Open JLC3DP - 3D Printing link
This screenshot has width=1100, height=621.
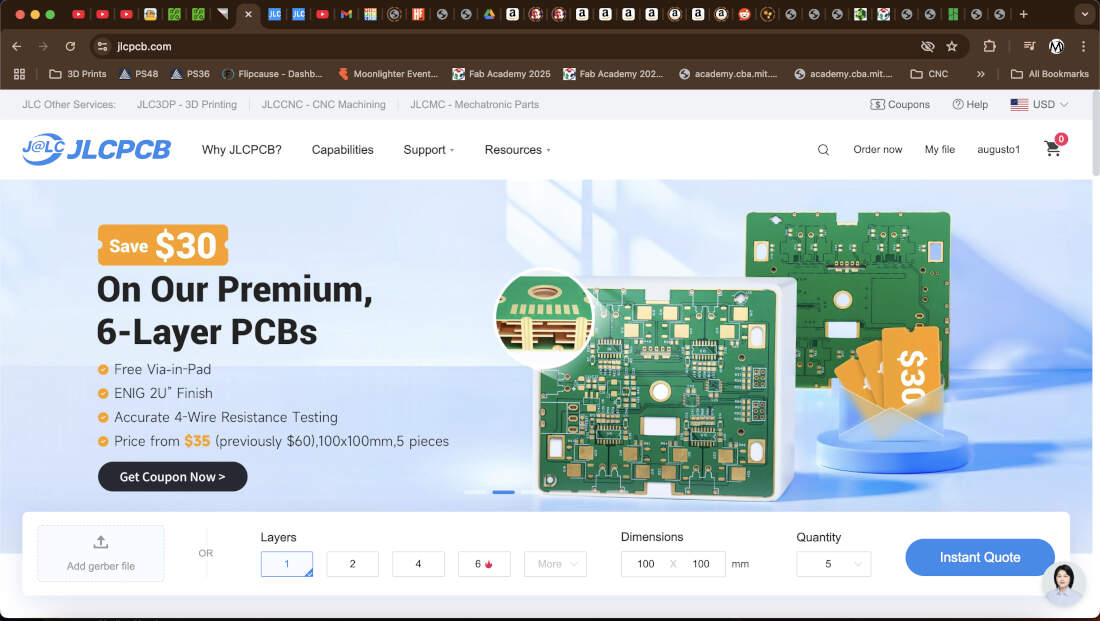pos(187,105)
